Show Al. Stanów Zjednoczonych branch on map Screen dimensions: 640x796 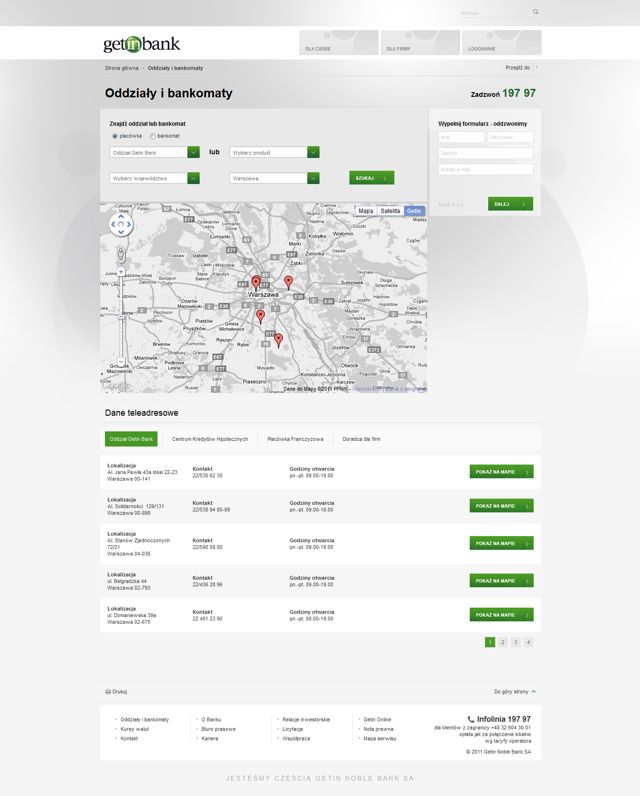pyautogui.click(x=501, y=543)
